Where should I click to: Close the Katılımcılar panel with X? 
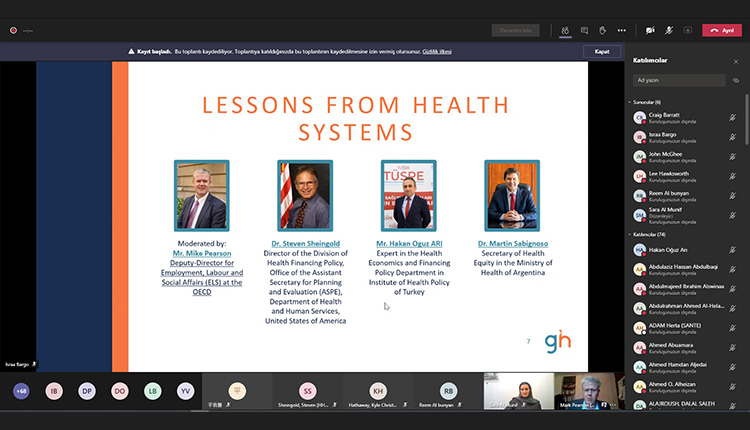pos(736,61)
